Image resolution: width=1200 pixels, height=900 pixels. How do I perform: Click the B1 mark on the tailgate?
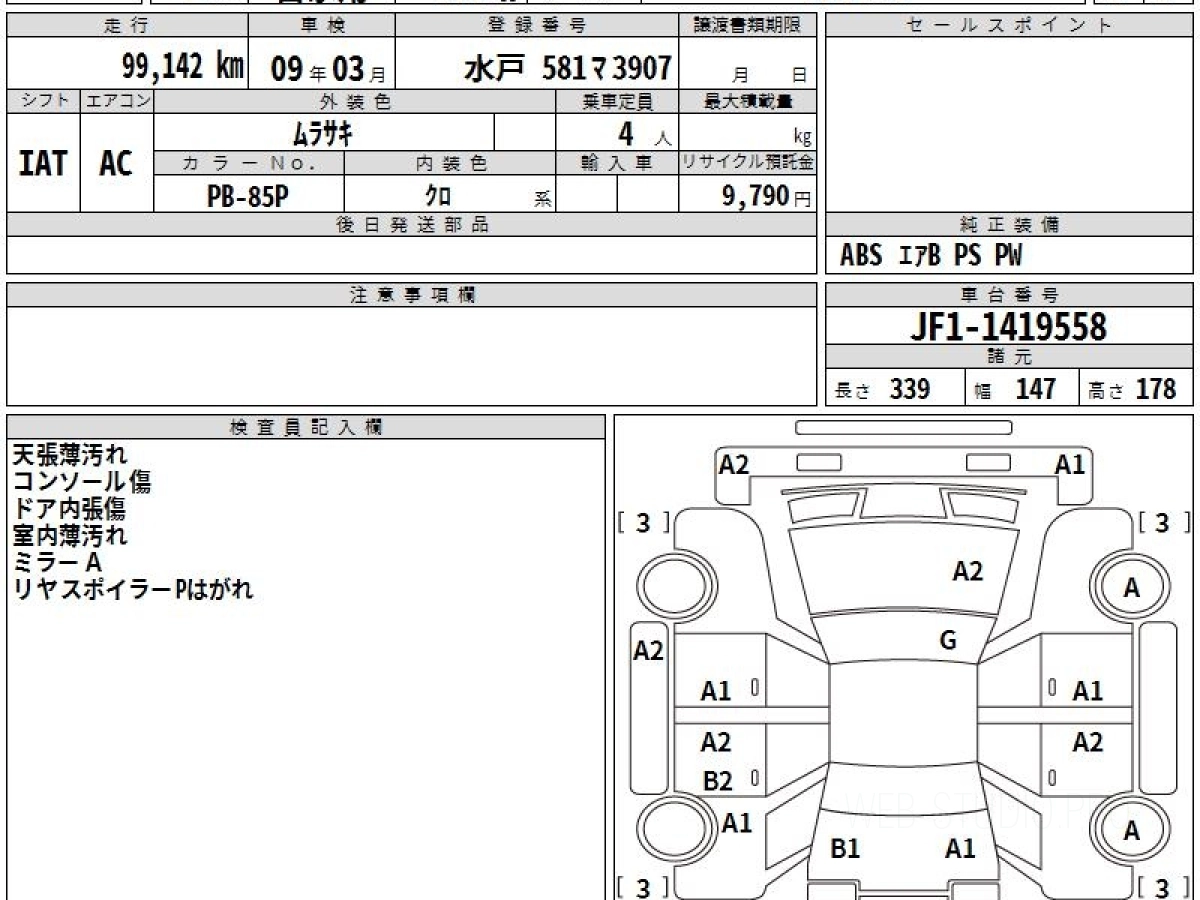pyautogui.click(x=845, y=849)
